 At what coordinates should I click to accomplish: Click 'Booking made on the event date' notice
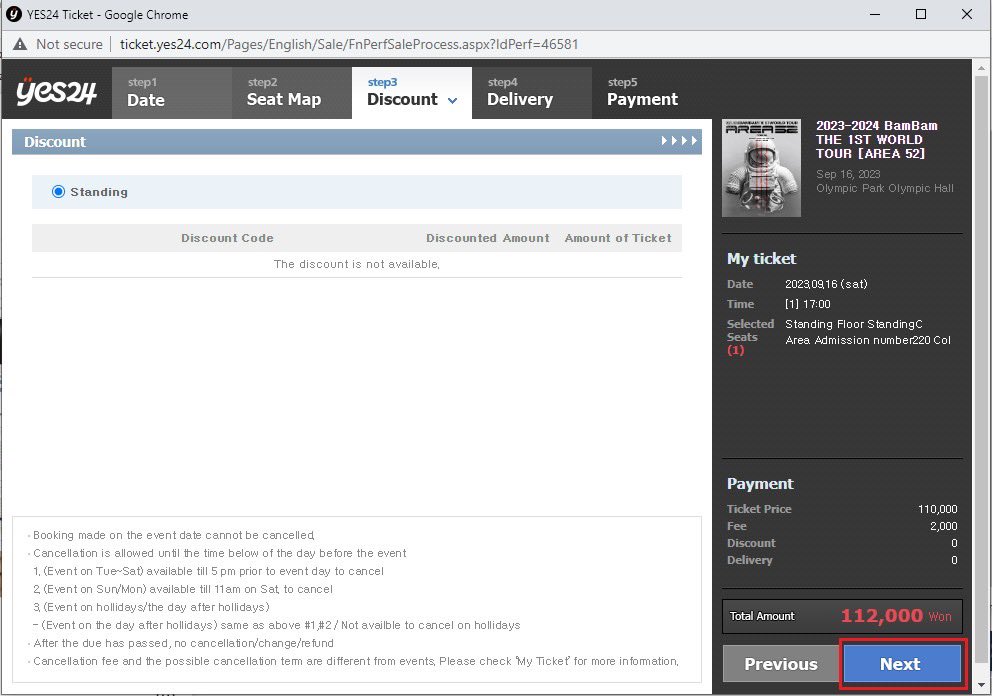pos(173,535)
